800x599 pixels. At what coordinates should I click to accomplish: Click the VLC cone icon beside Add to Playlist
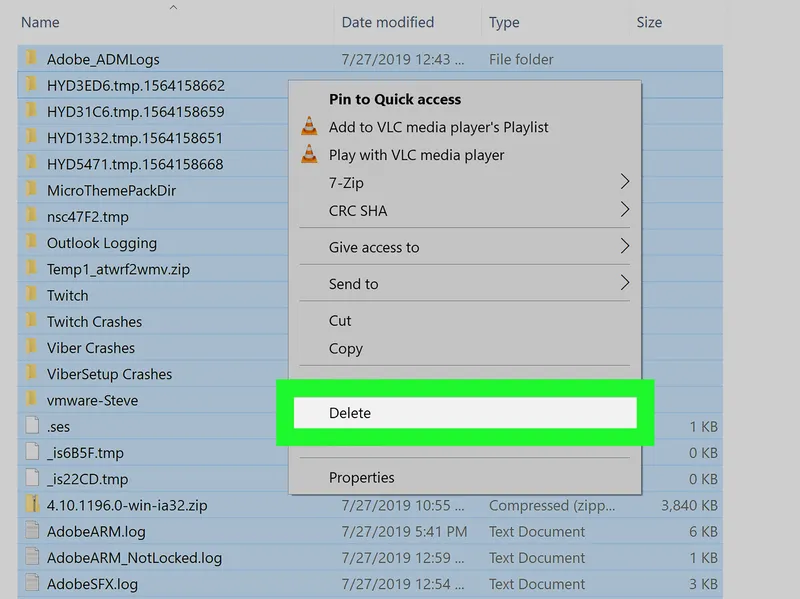(309, 127)
